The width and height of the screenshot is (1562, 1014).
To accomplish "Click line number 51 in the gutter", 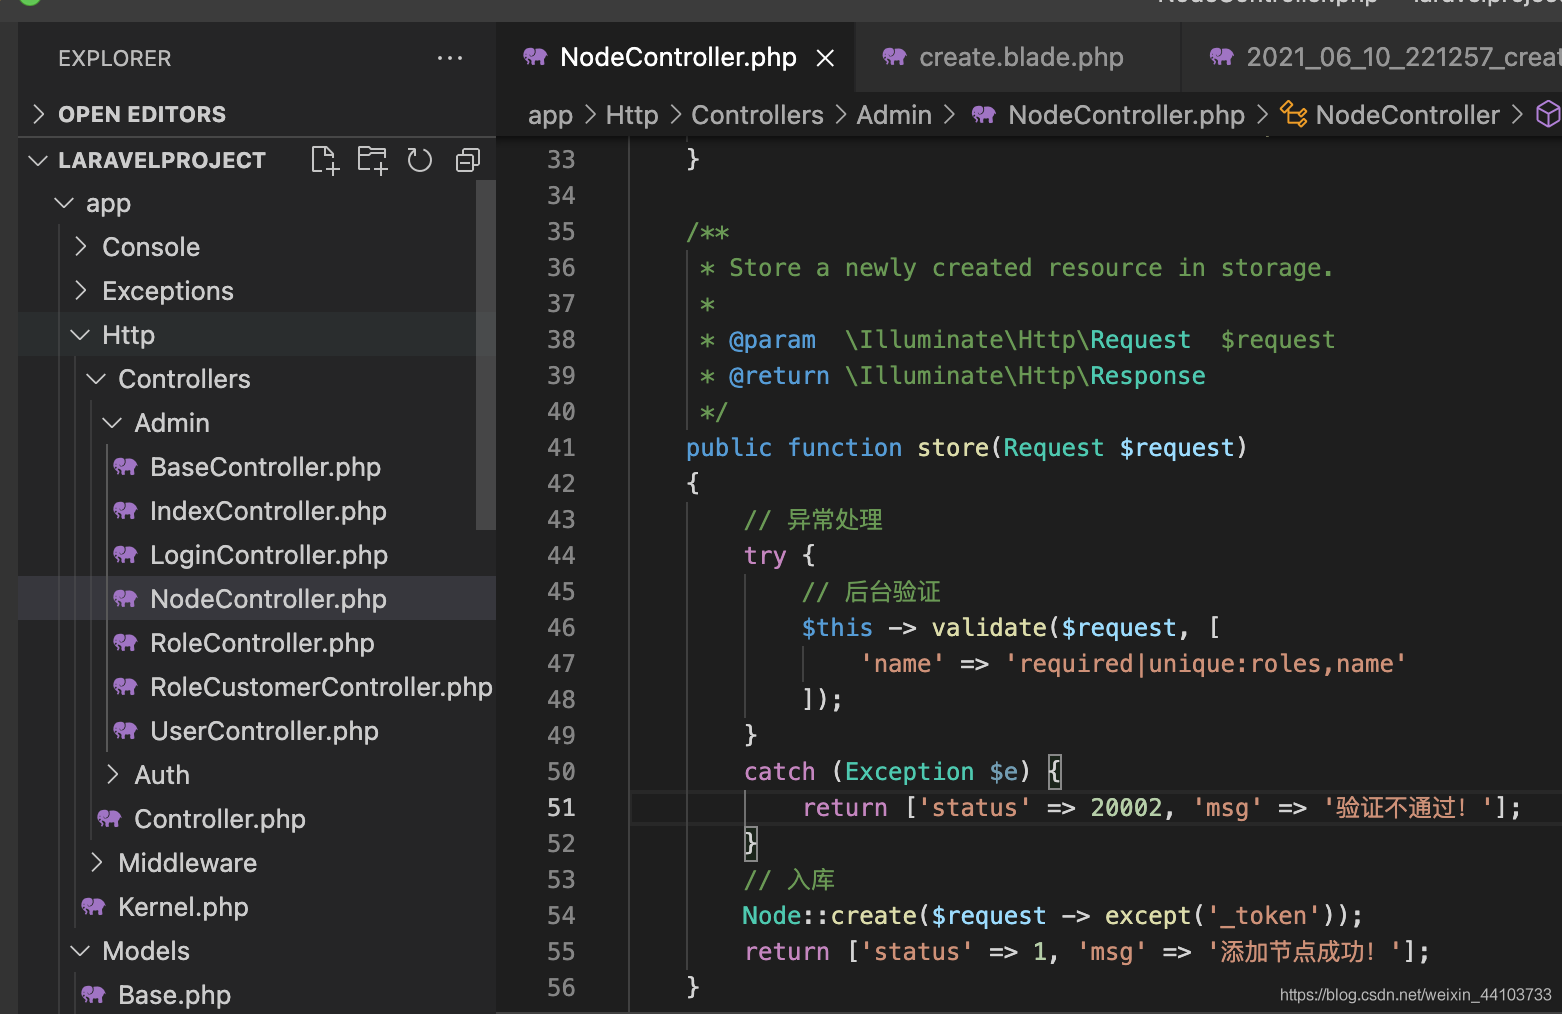I will pyautogui.click(x=561, y=807).
